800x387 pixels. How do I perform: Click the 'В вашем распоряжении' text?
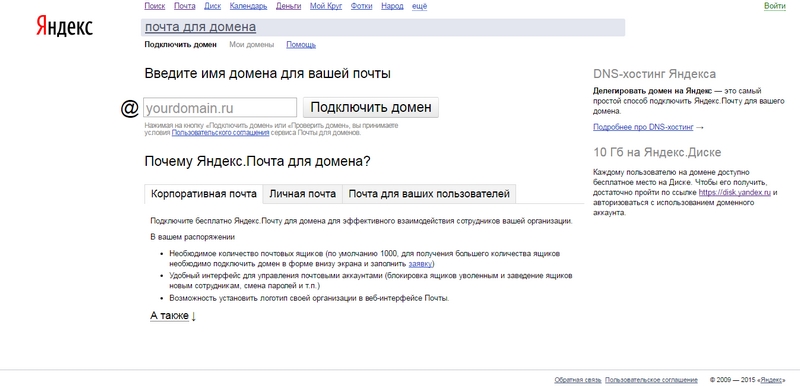click(x=192, y=237)
